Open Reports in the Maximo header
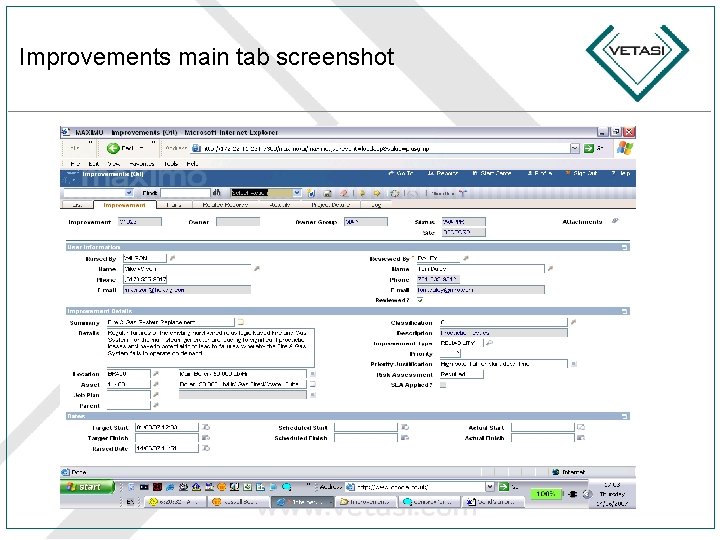This screenshot has height=540, width=720. pyautogui.click(x=443, y=174)
